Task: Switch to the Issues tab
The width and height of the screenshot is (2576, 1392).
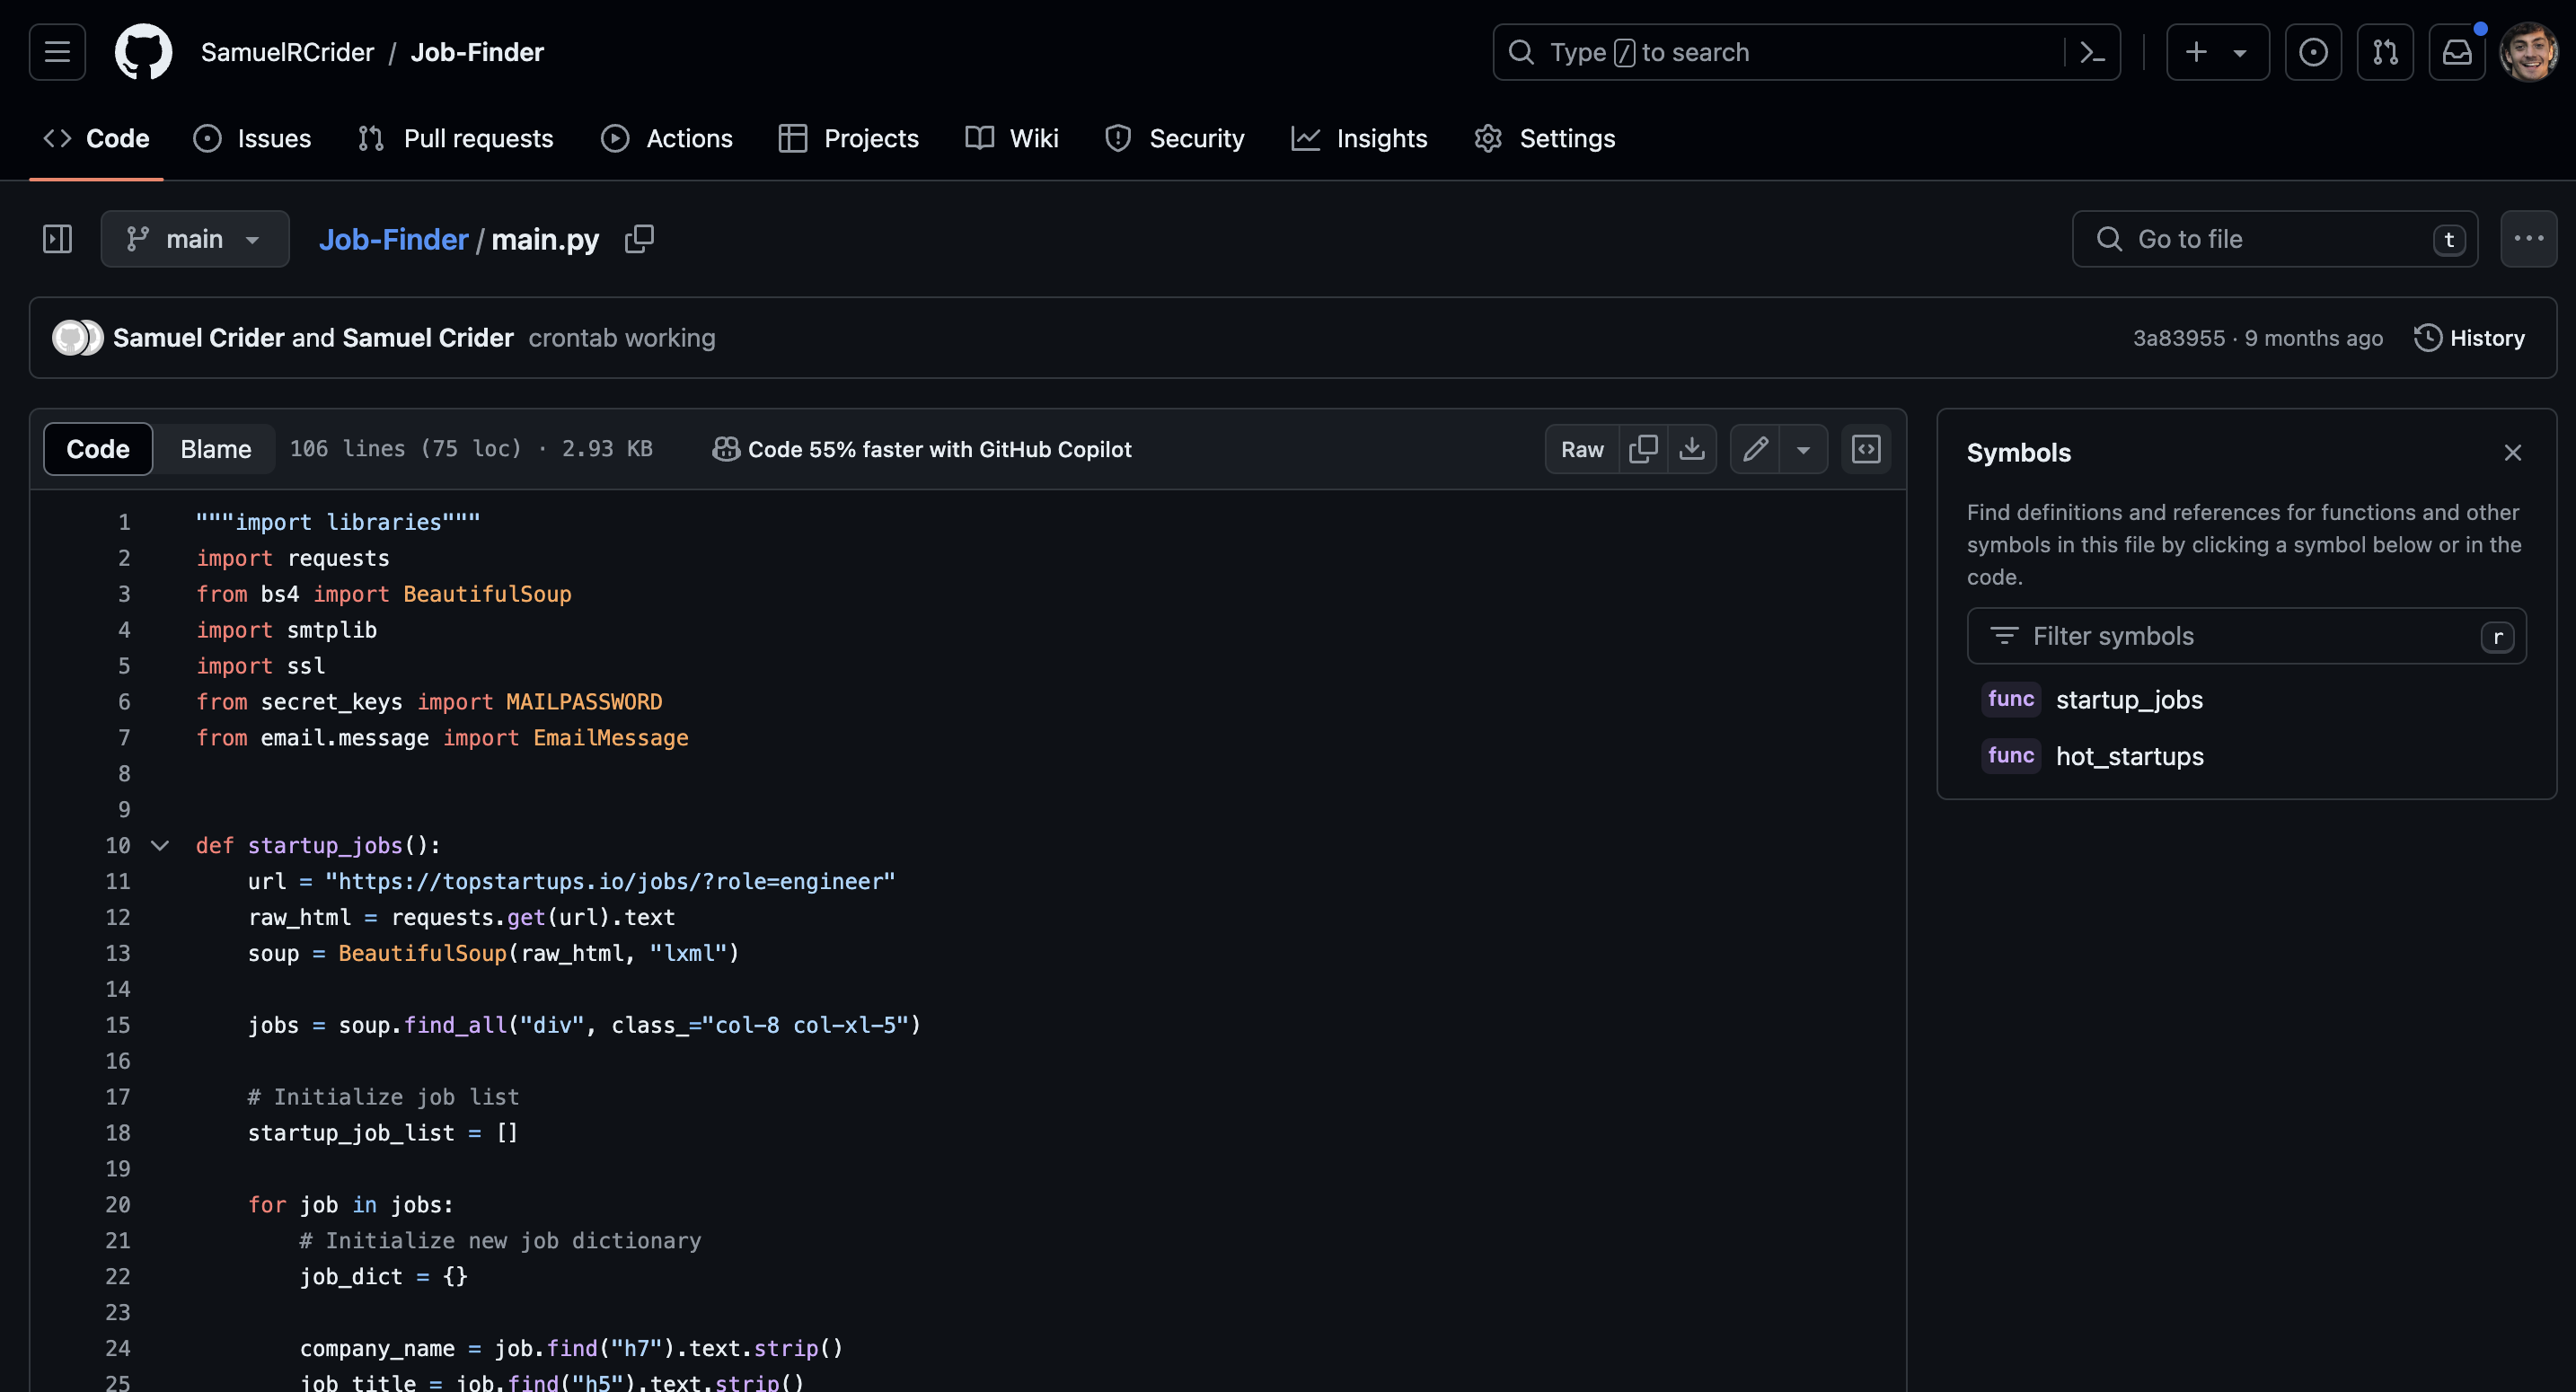Action: pyautogui.click(x=252, y=138)
